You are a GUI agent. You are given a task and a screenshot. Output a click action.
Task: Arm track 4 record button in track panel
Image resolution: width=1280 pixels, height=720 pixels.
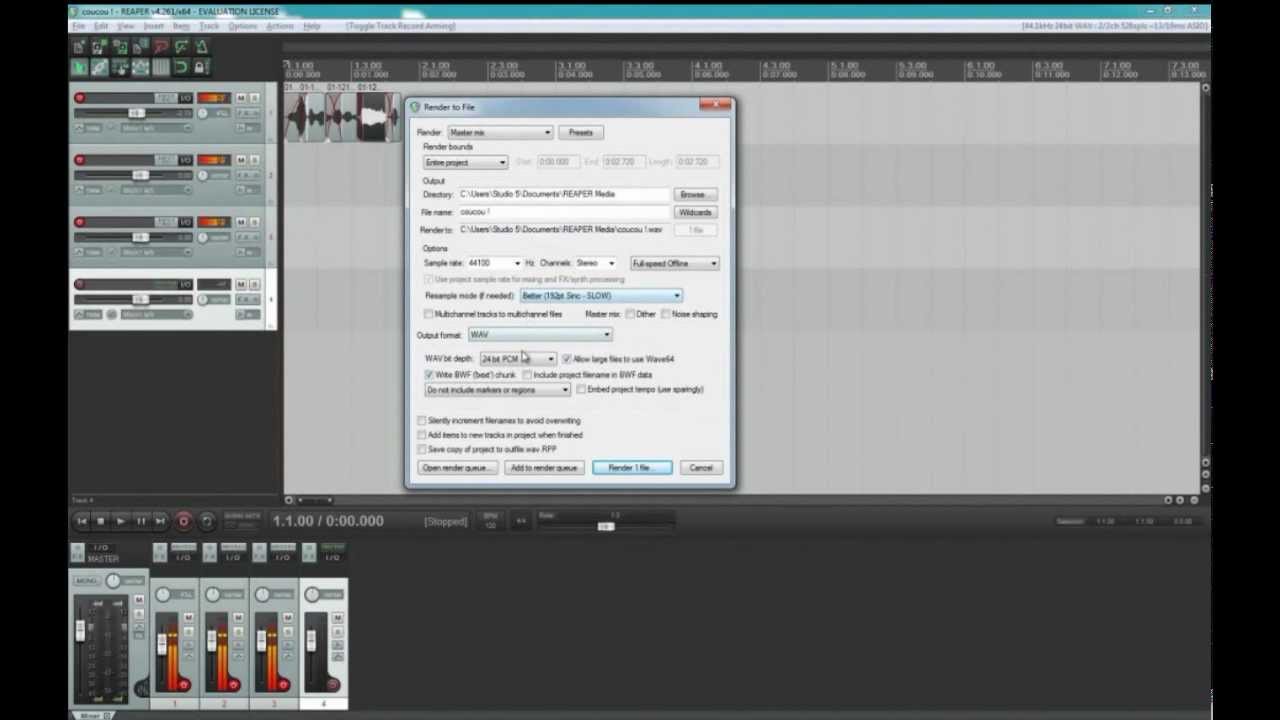[x=79, y=284]
